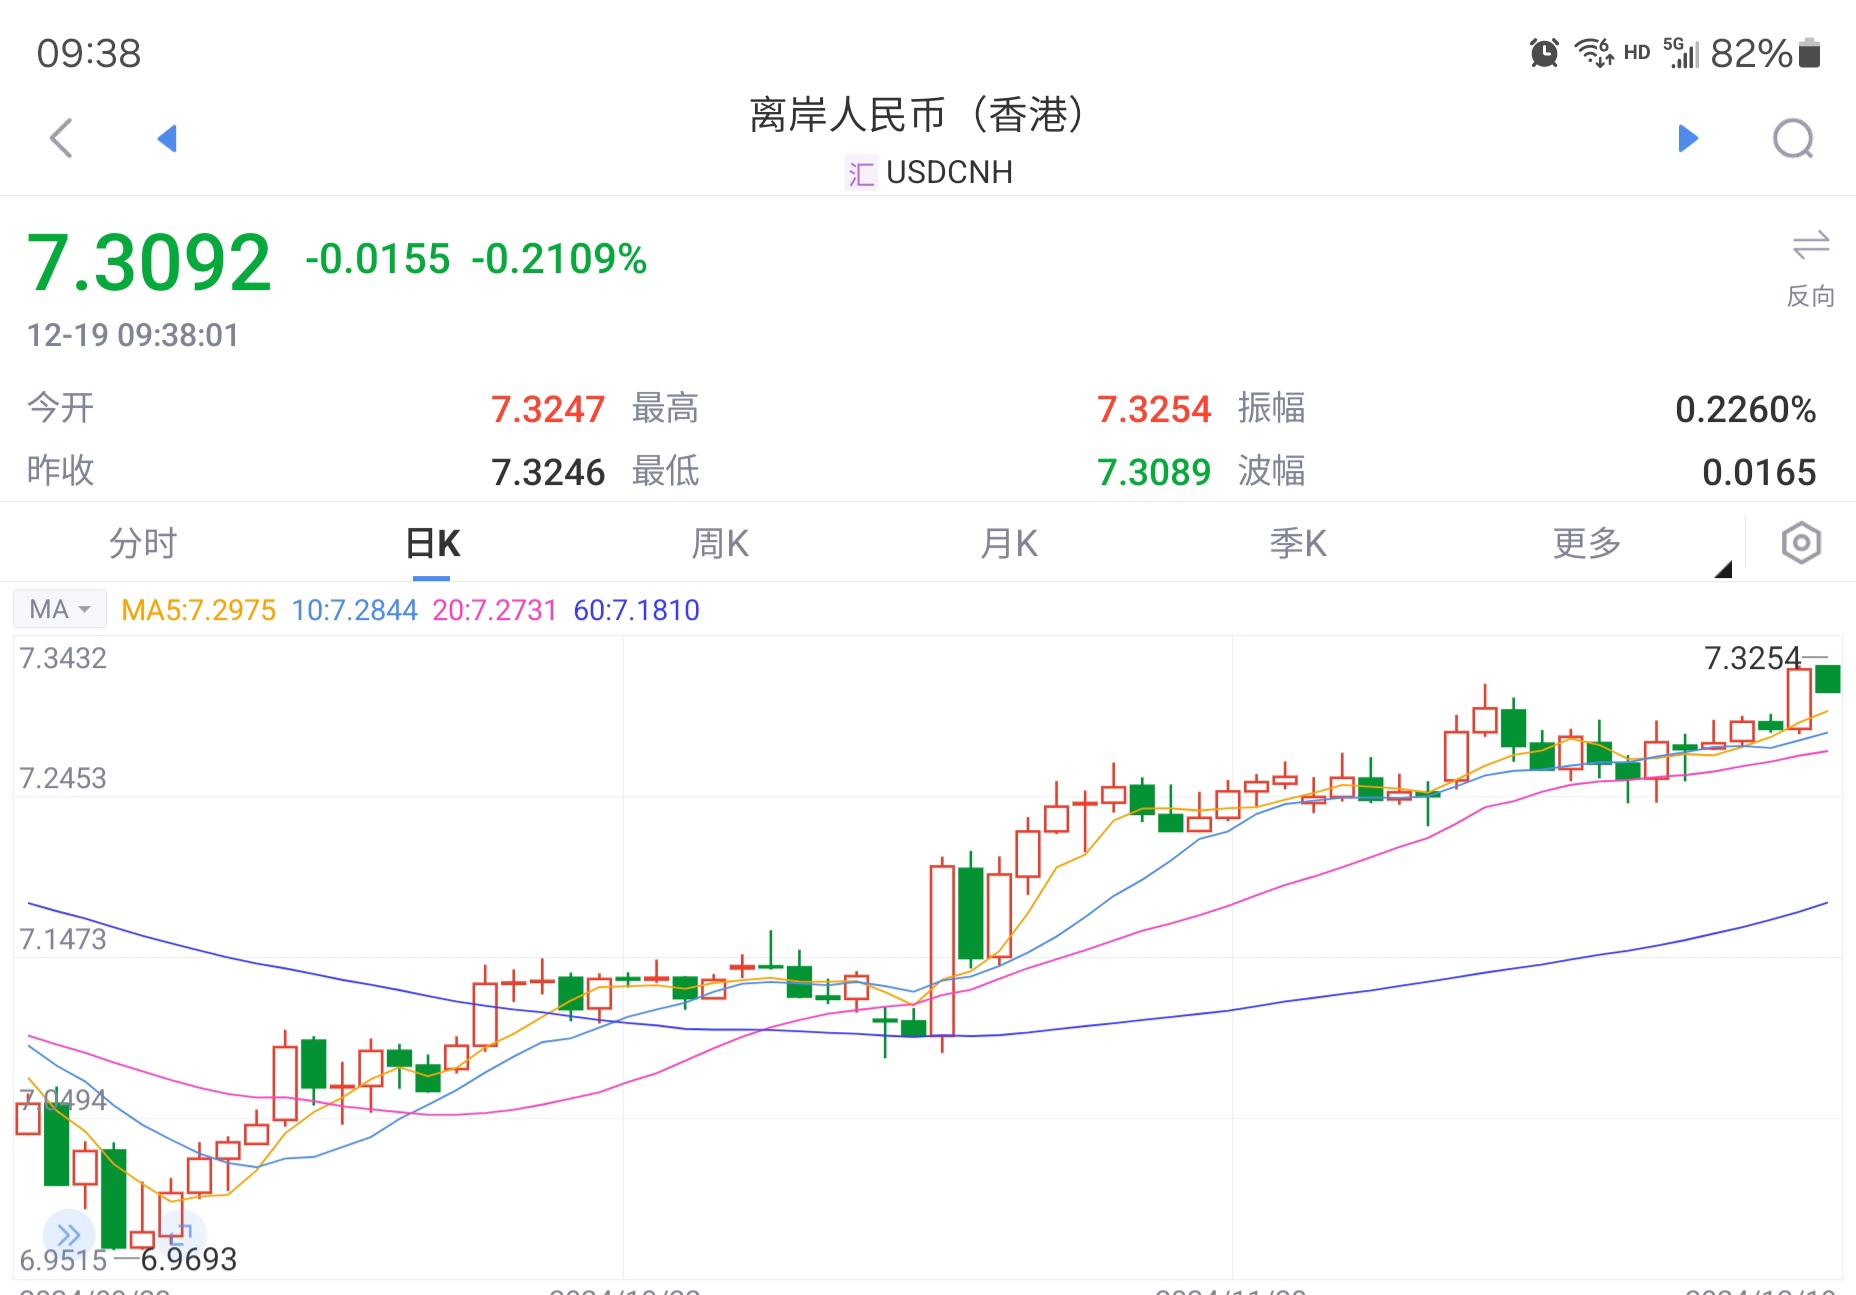Image resolution: width=1856 pixels, height=1295 pixels.
Task: Tap the percent change -0.2109%
Action: pos(559,259)
